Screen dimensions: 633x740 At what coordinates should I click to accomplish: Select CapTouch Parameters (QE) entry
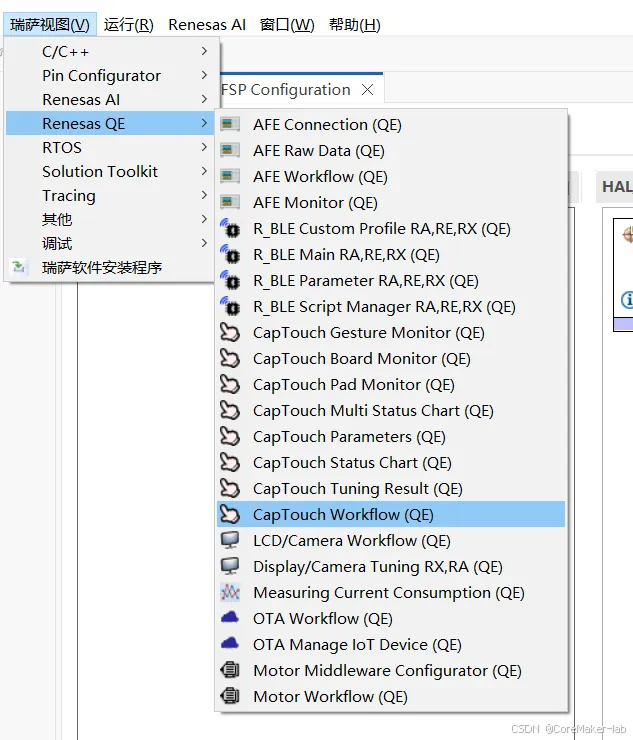coord(391,437)
